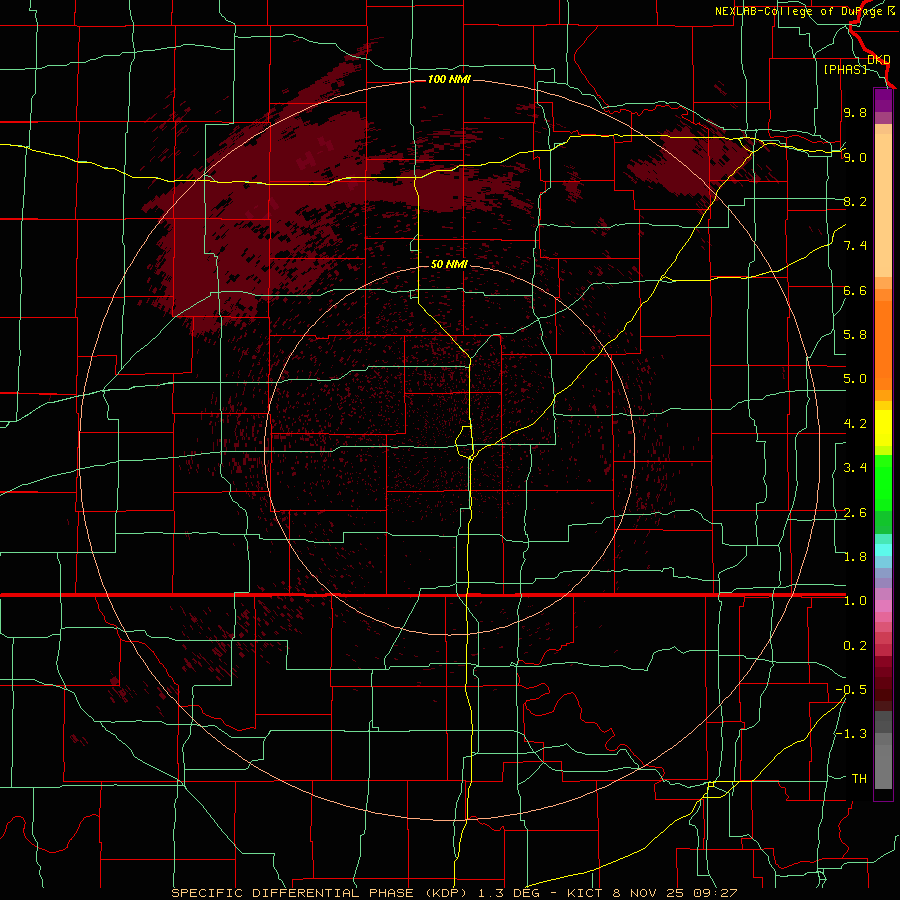Click the [PHAS] units label

(x=845, y=69)
